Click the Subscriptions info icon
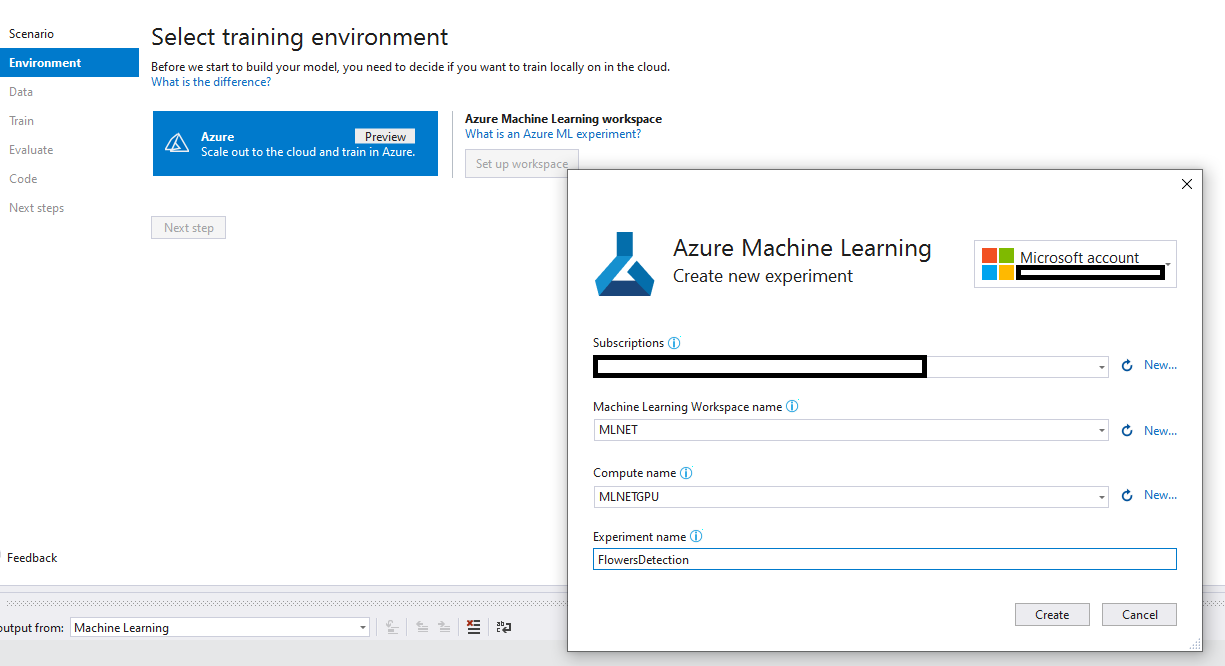Screen dimensions: 1225x666 point(674,343)
